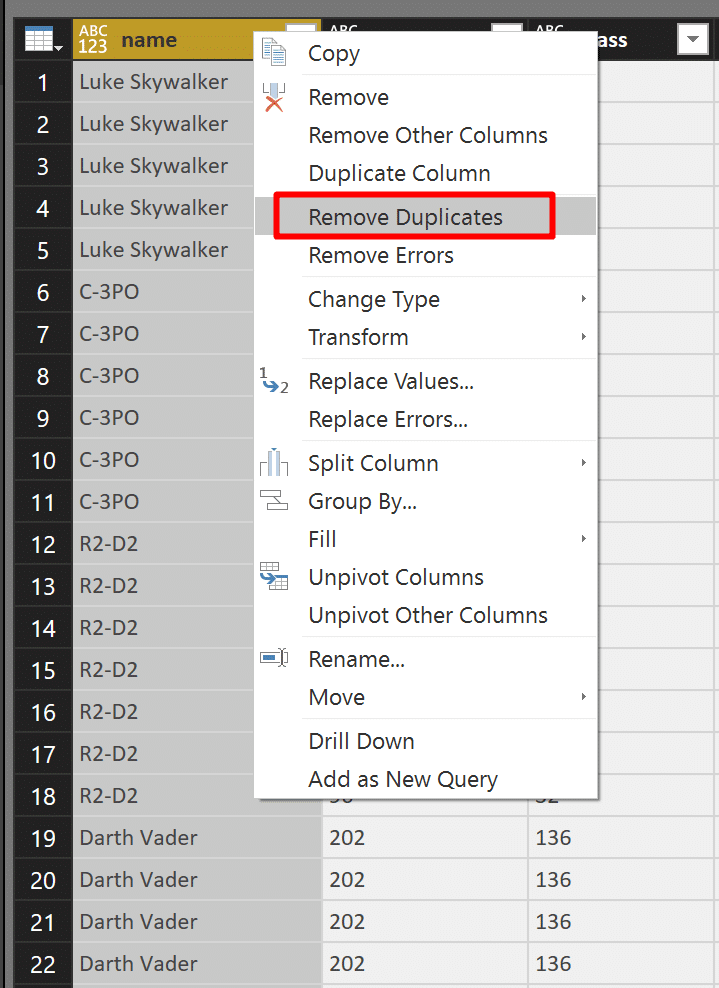Viewport: 719px width, 988px height.
Task: Click Luke Skywalker cell in row 5
Action: (x=164, y=250)
